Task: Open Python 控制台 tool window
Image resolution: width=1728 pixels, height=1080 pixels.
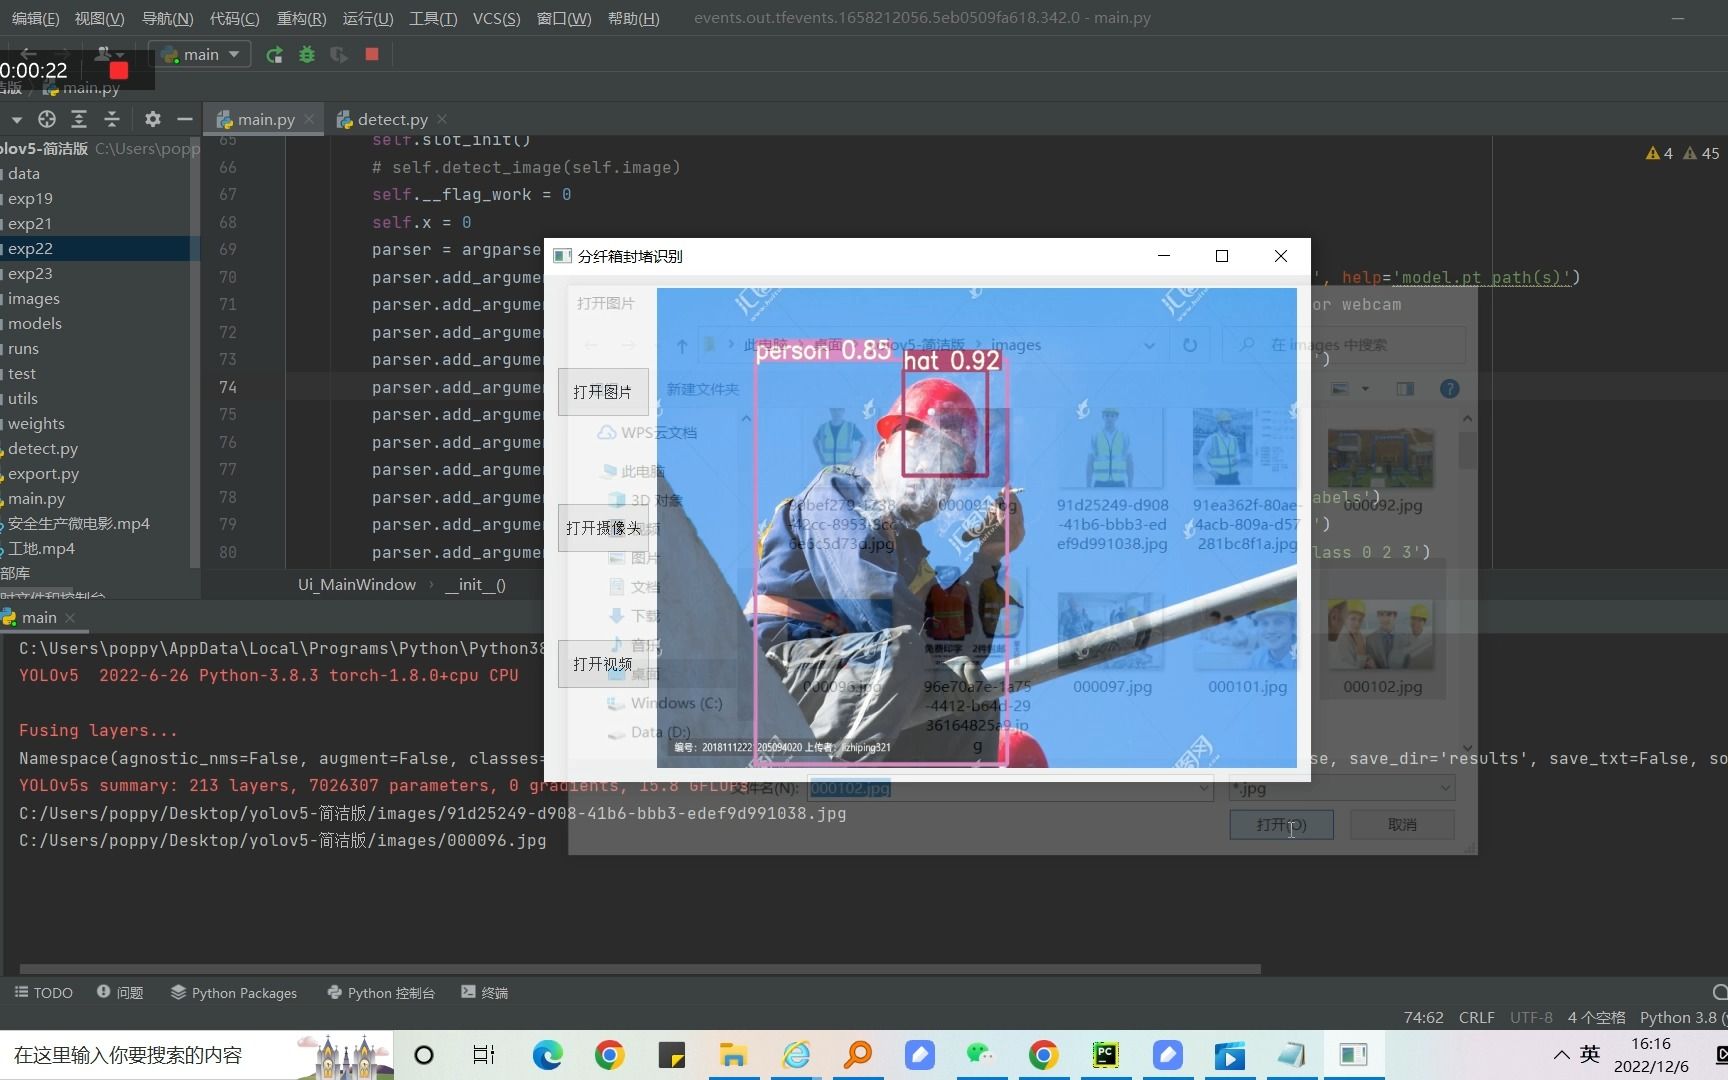Action: pyautogui.click(x=381, y=993)
